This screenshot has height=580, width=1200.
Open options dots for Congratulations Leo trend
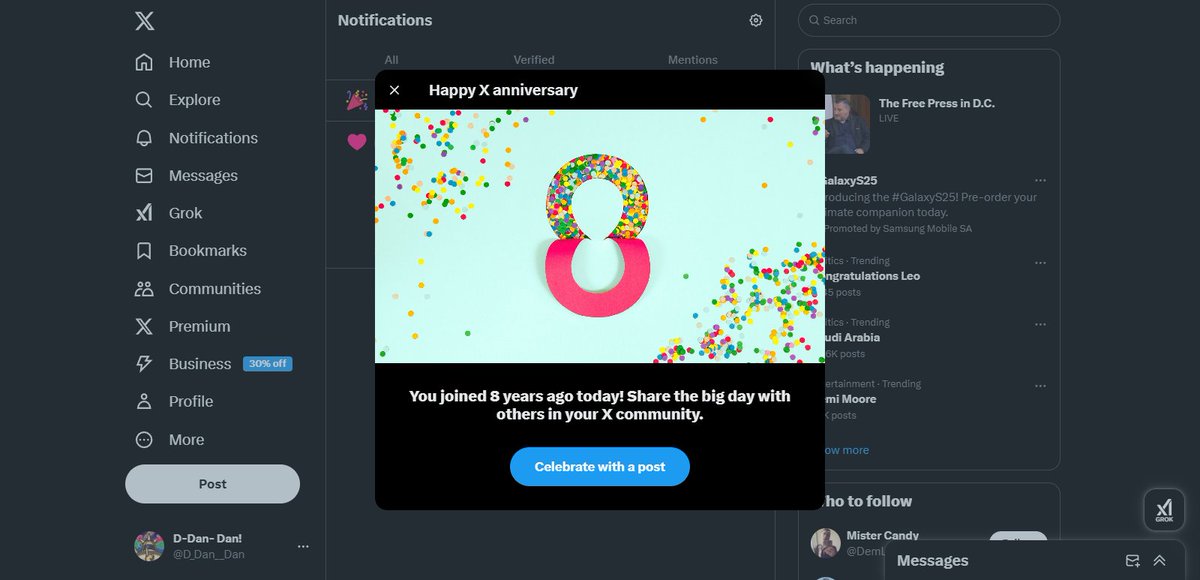pos(1040,263)
